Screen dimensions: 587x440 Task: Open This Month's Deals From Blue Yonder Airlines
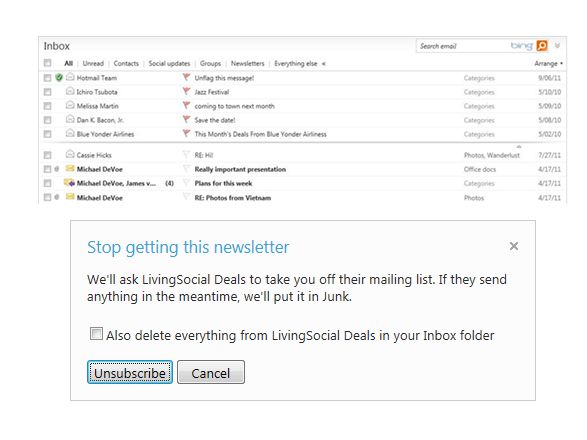261,134
